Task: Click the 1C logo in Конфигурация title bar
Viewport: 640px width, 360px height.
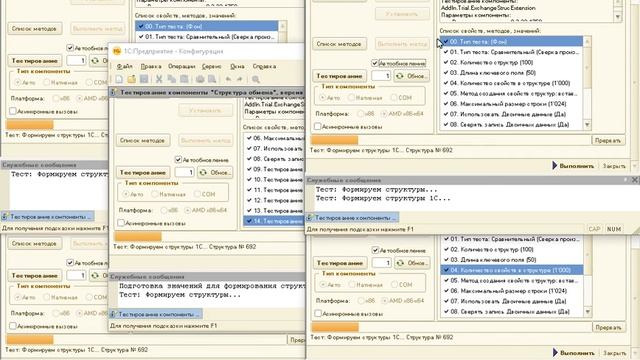Action: click(117, 51)
